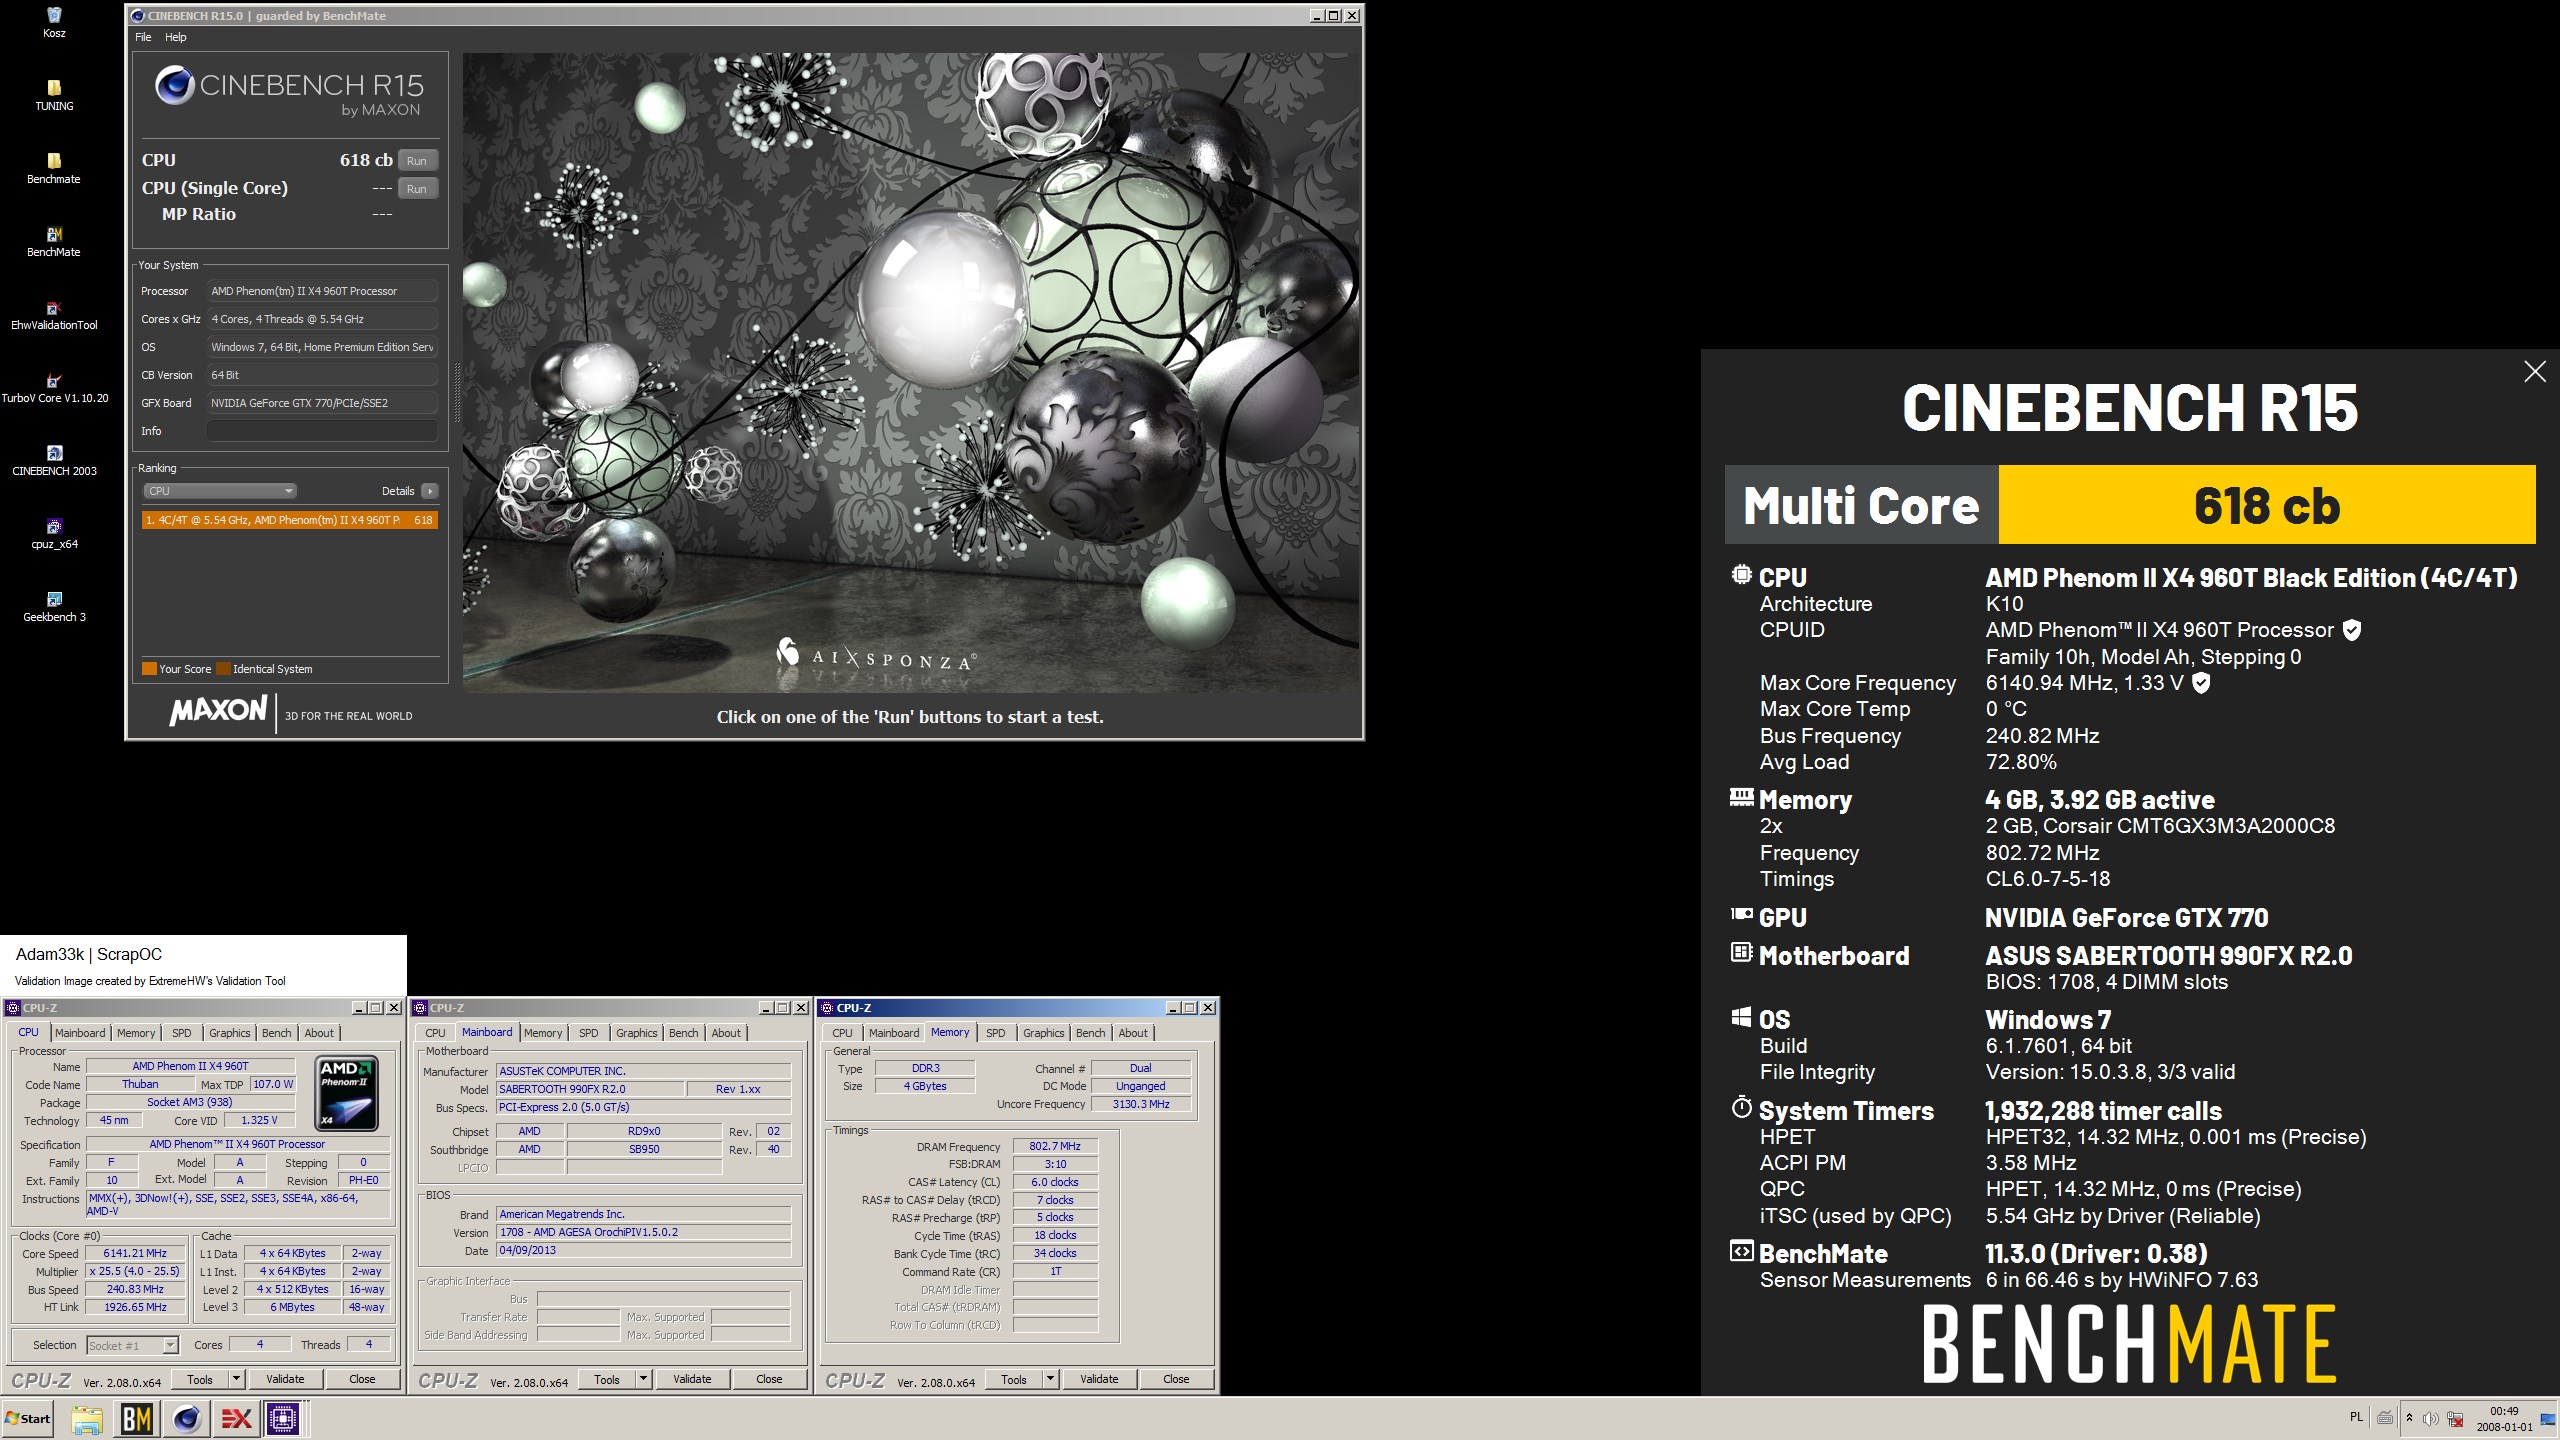Viewport: 2560px width, 1440px height.
Task: Switch to BenchMate in the taskbar
Action: point(137,1419)
